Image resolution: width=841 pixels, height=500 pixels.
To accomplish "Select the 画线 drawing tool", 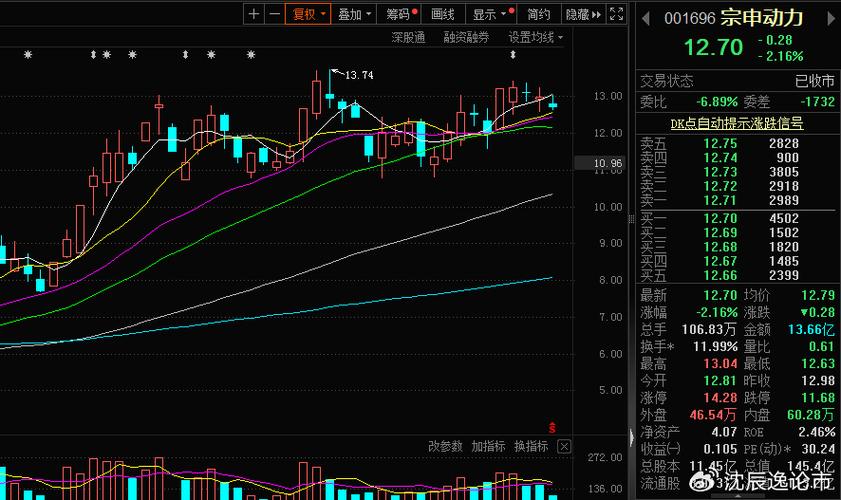I will click(442, 14).
